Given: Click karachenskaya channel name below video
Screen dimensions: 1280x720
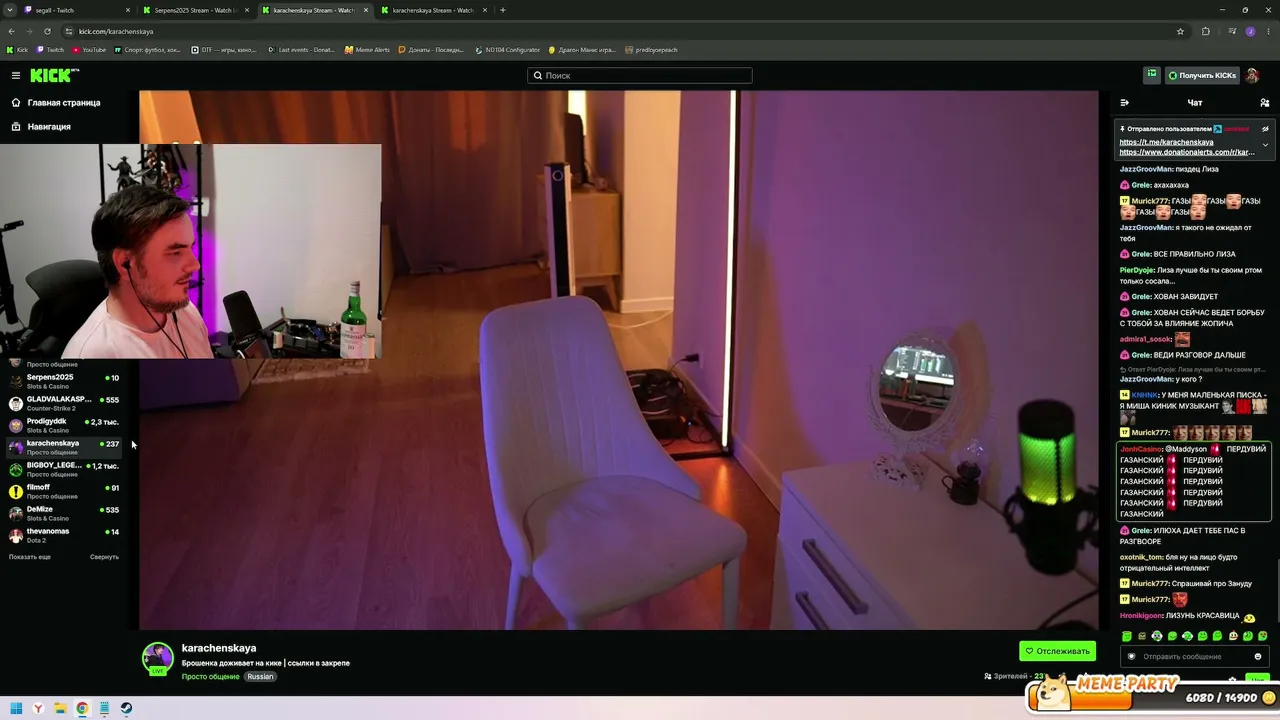Looking at the screenshot, I should (x=219, y=648).
